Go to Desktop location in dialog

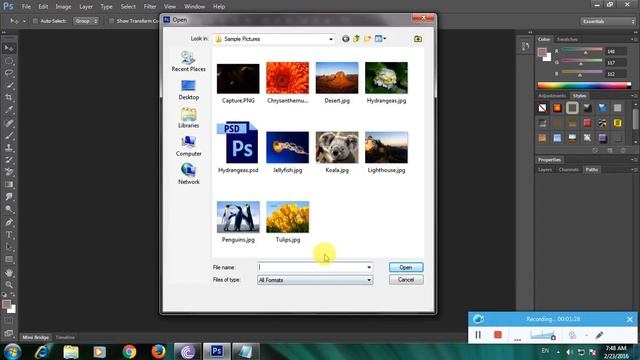click(189, 90)
